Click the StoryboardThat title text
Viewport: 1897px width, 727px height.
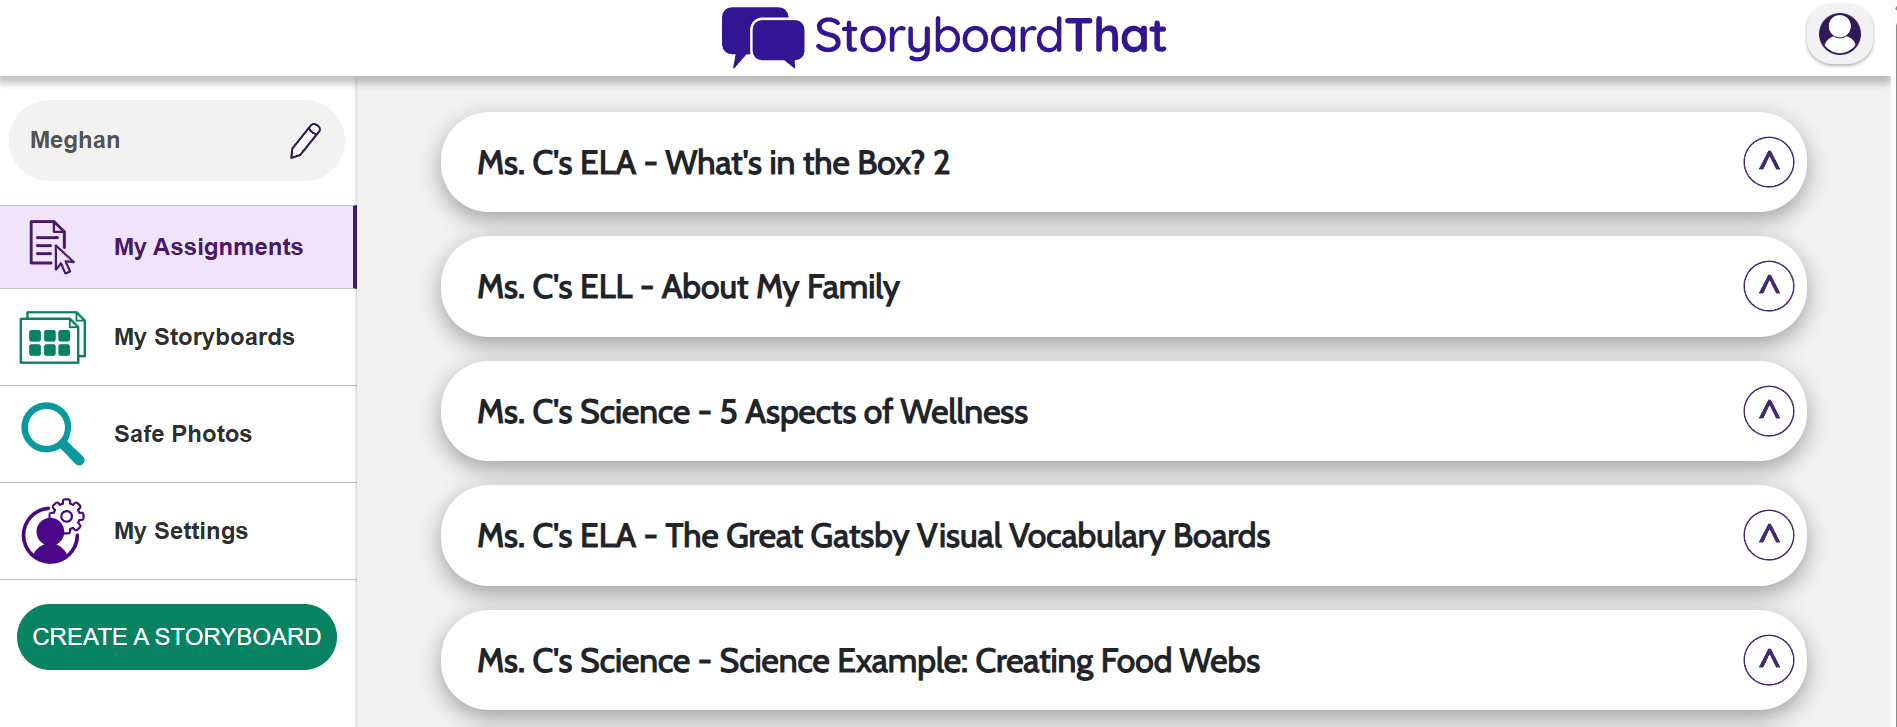990,37
